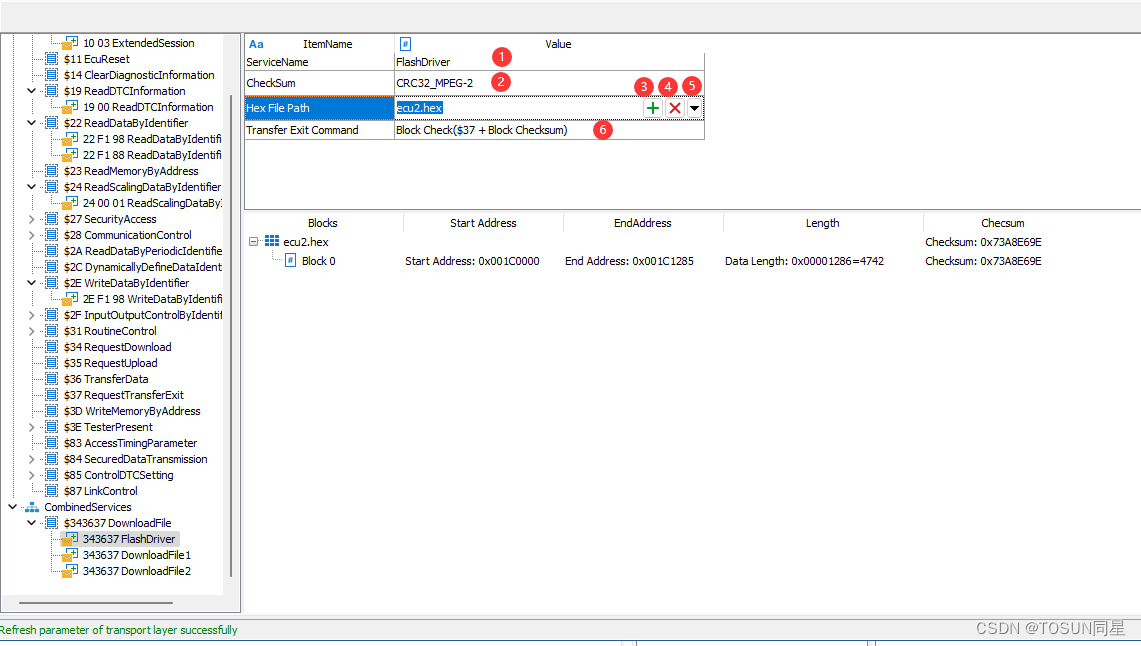Expand the $85 ControlDTCSetting node
The height and width of the screenshot is (646, 1141).
pyautogui.click(x=31, y=475)
